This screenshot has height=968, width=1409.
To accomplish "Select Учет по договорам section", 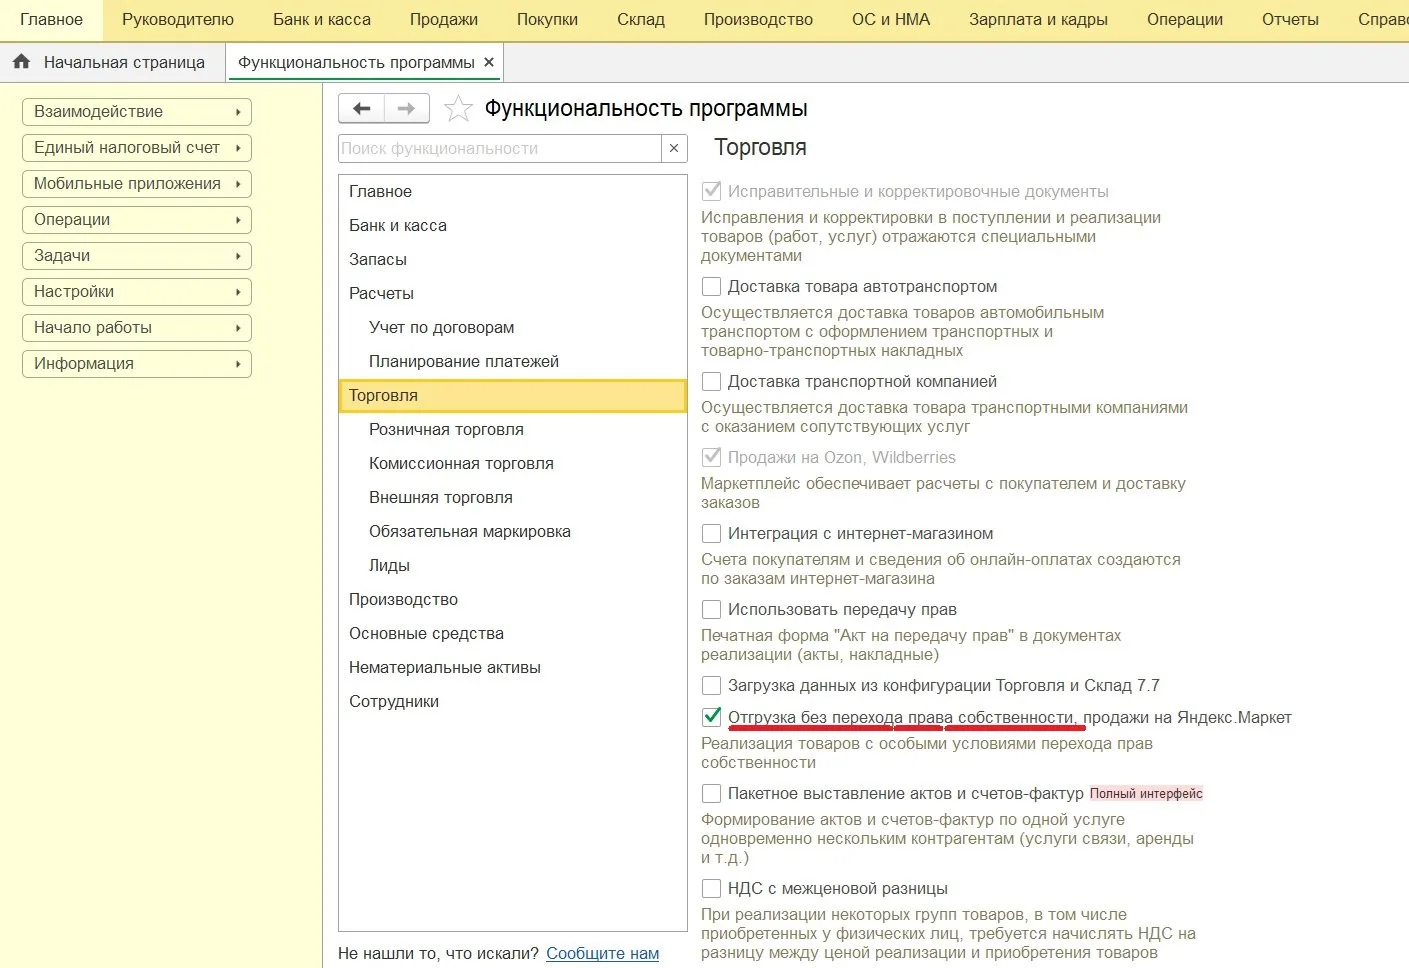I will pyautogui.click(x=513, y=327).
